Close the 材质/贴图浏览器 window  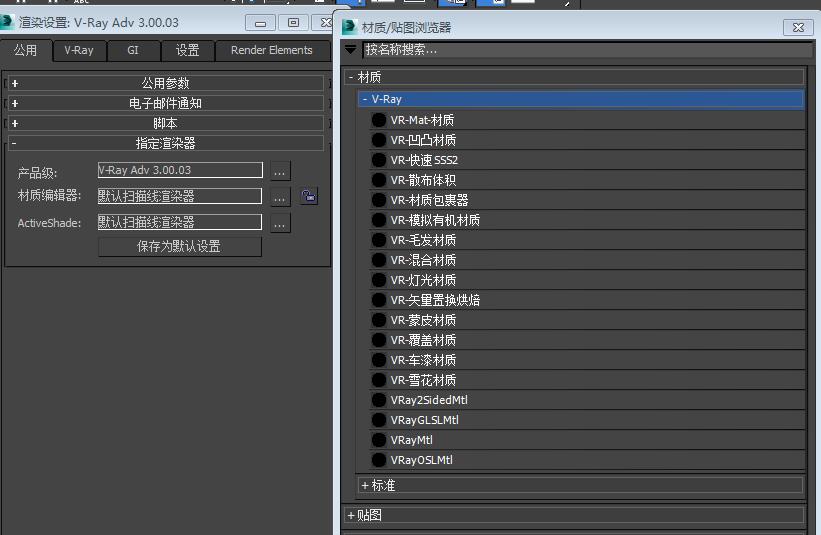tap(798, 27)
